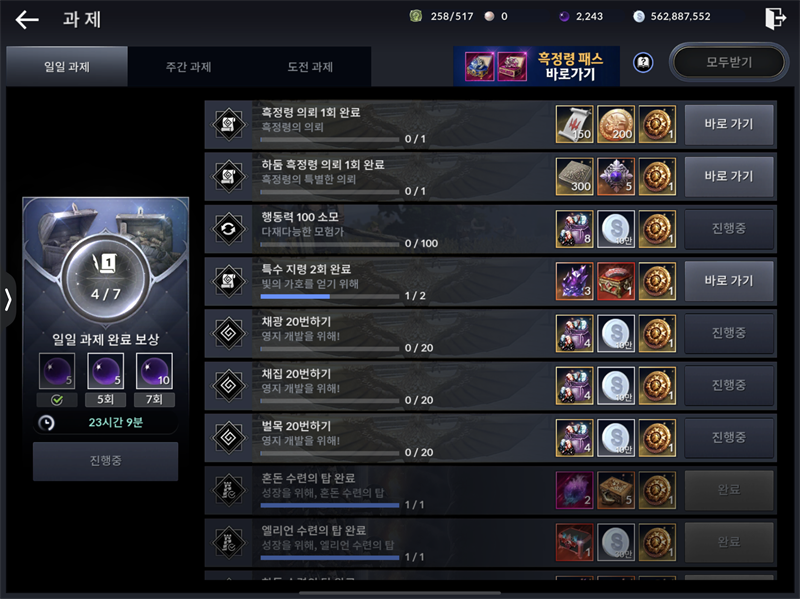Switch to the 주간 과제 tab
Viewport: 800px width, 599px height.
click(x=188, y=67)
